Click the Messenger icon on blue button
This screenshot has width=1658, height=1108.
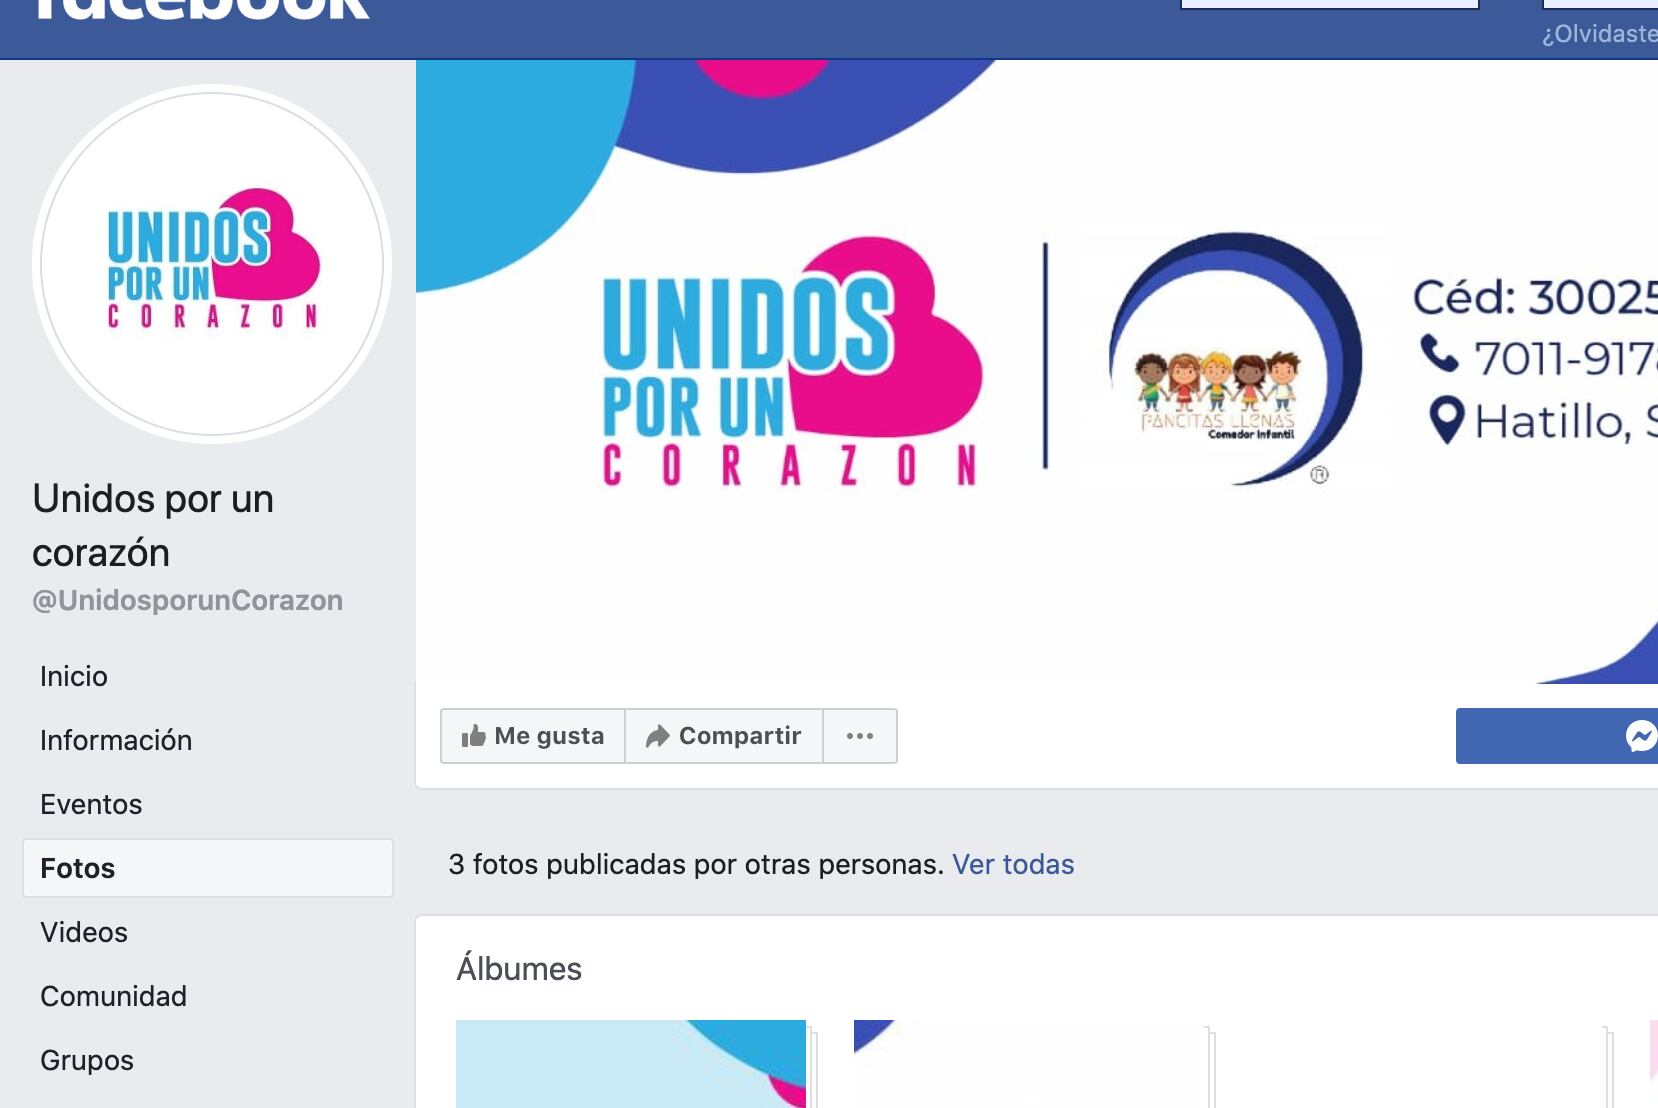tap(1641, 736)
